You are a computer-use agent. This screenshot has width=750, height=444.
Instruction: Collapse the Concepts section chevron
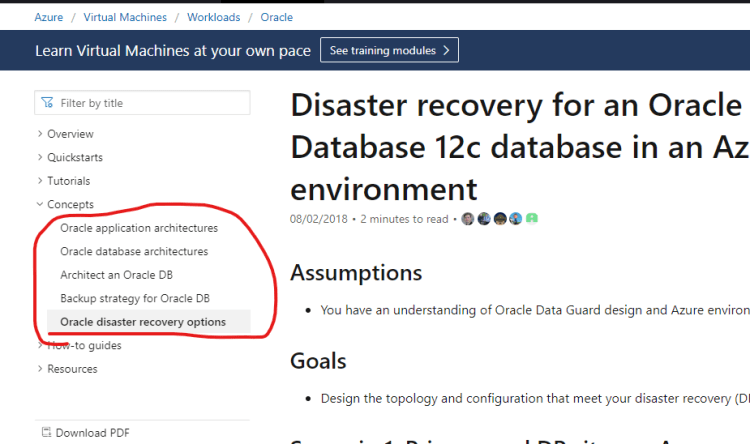(x=40, y=204)
